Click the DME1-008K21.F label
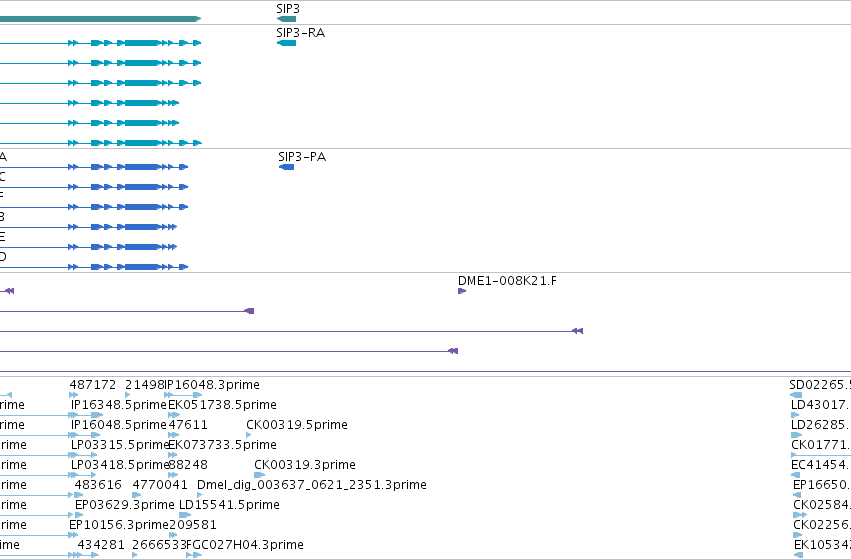 507,281
